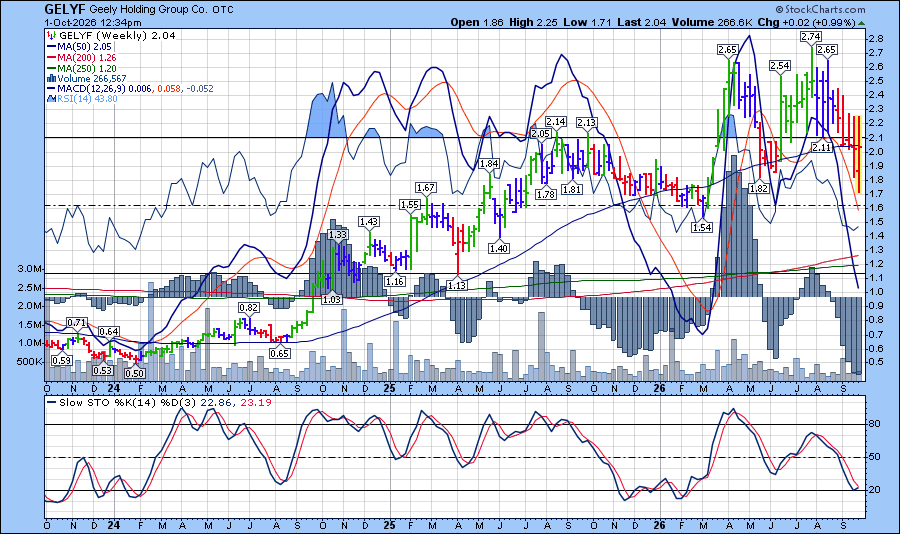Click the 0.50 lowest price label

tap(134, 373)
